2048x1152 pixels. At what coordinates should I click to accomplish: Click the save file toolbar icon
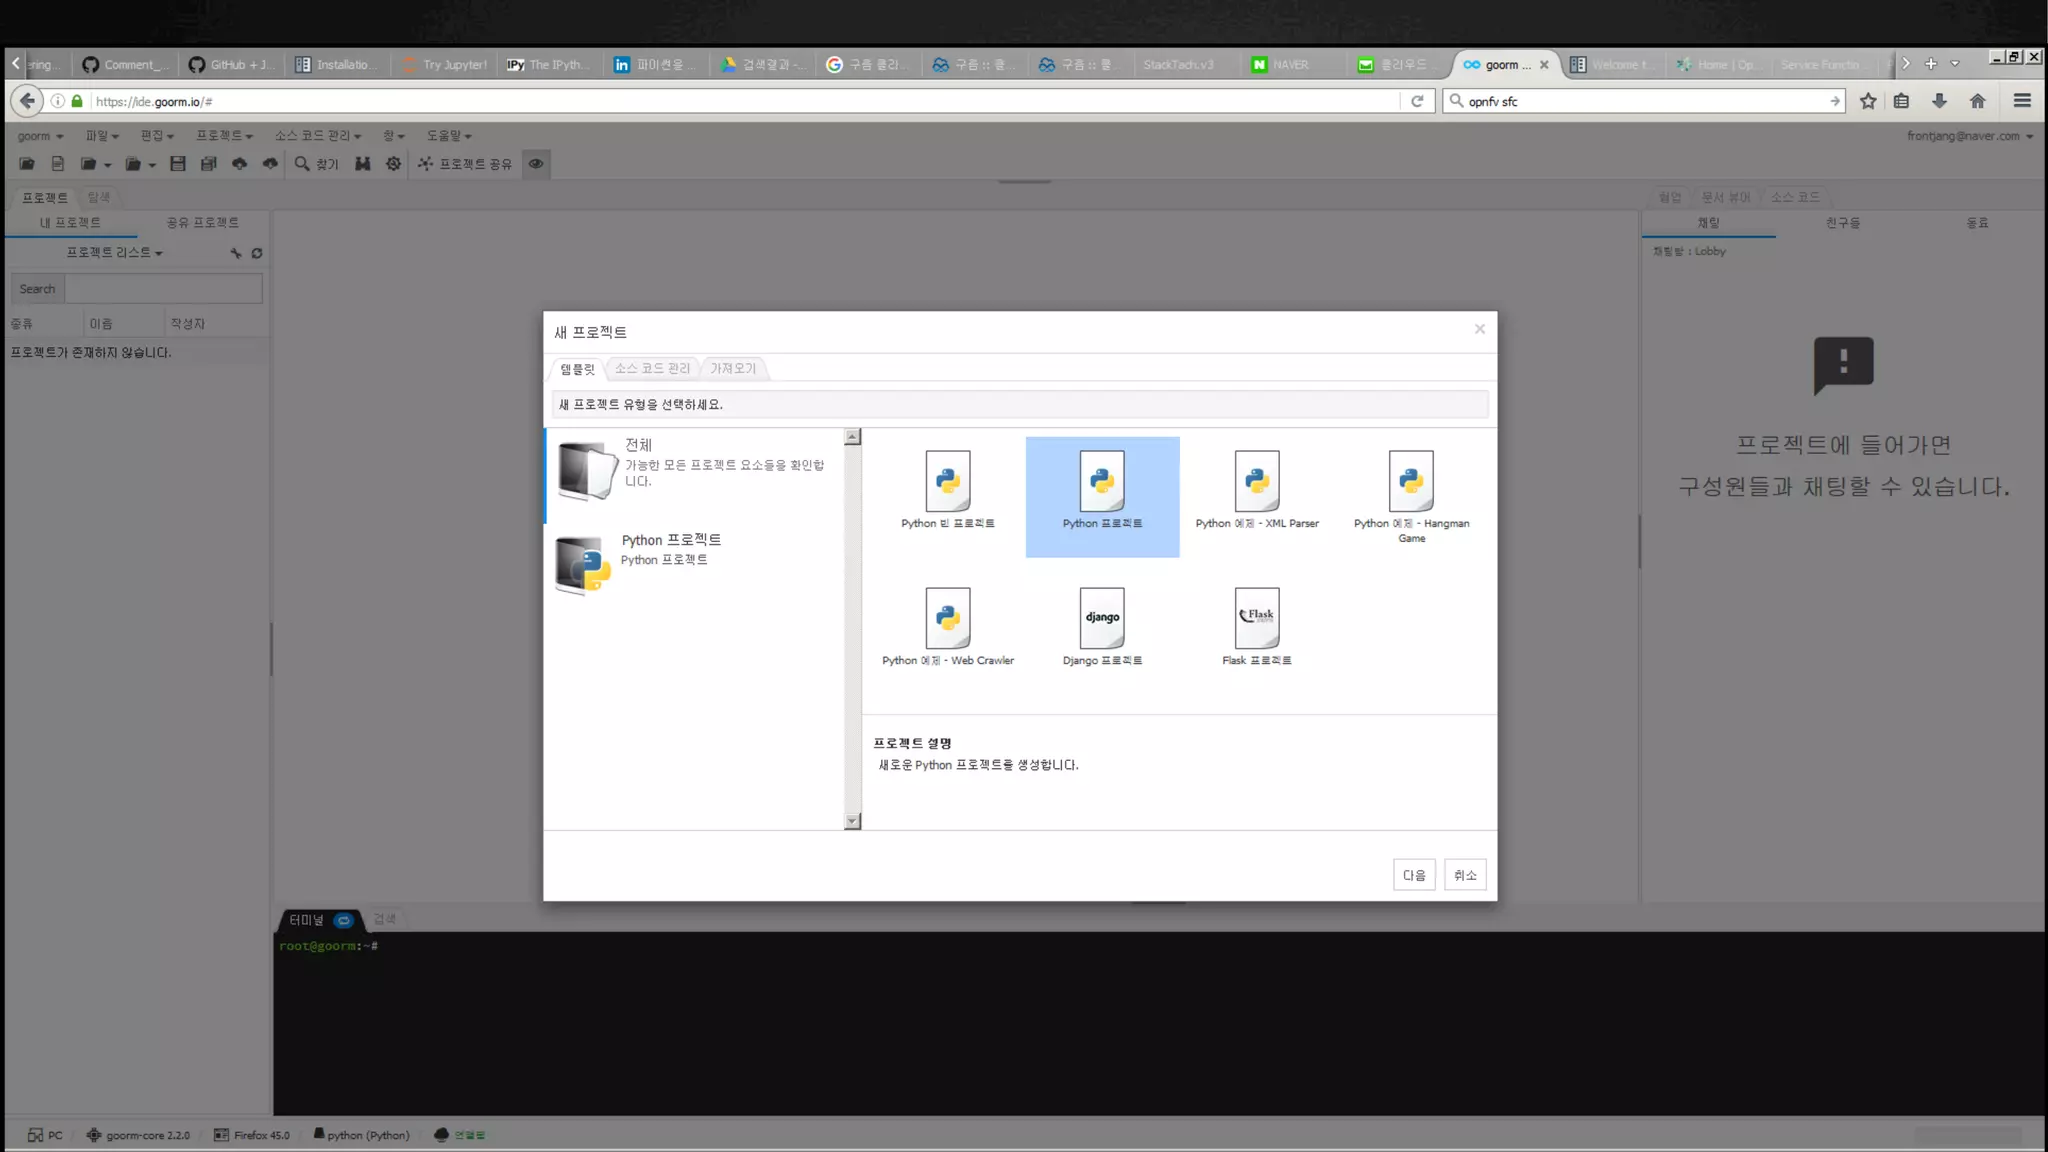(178, 164)
